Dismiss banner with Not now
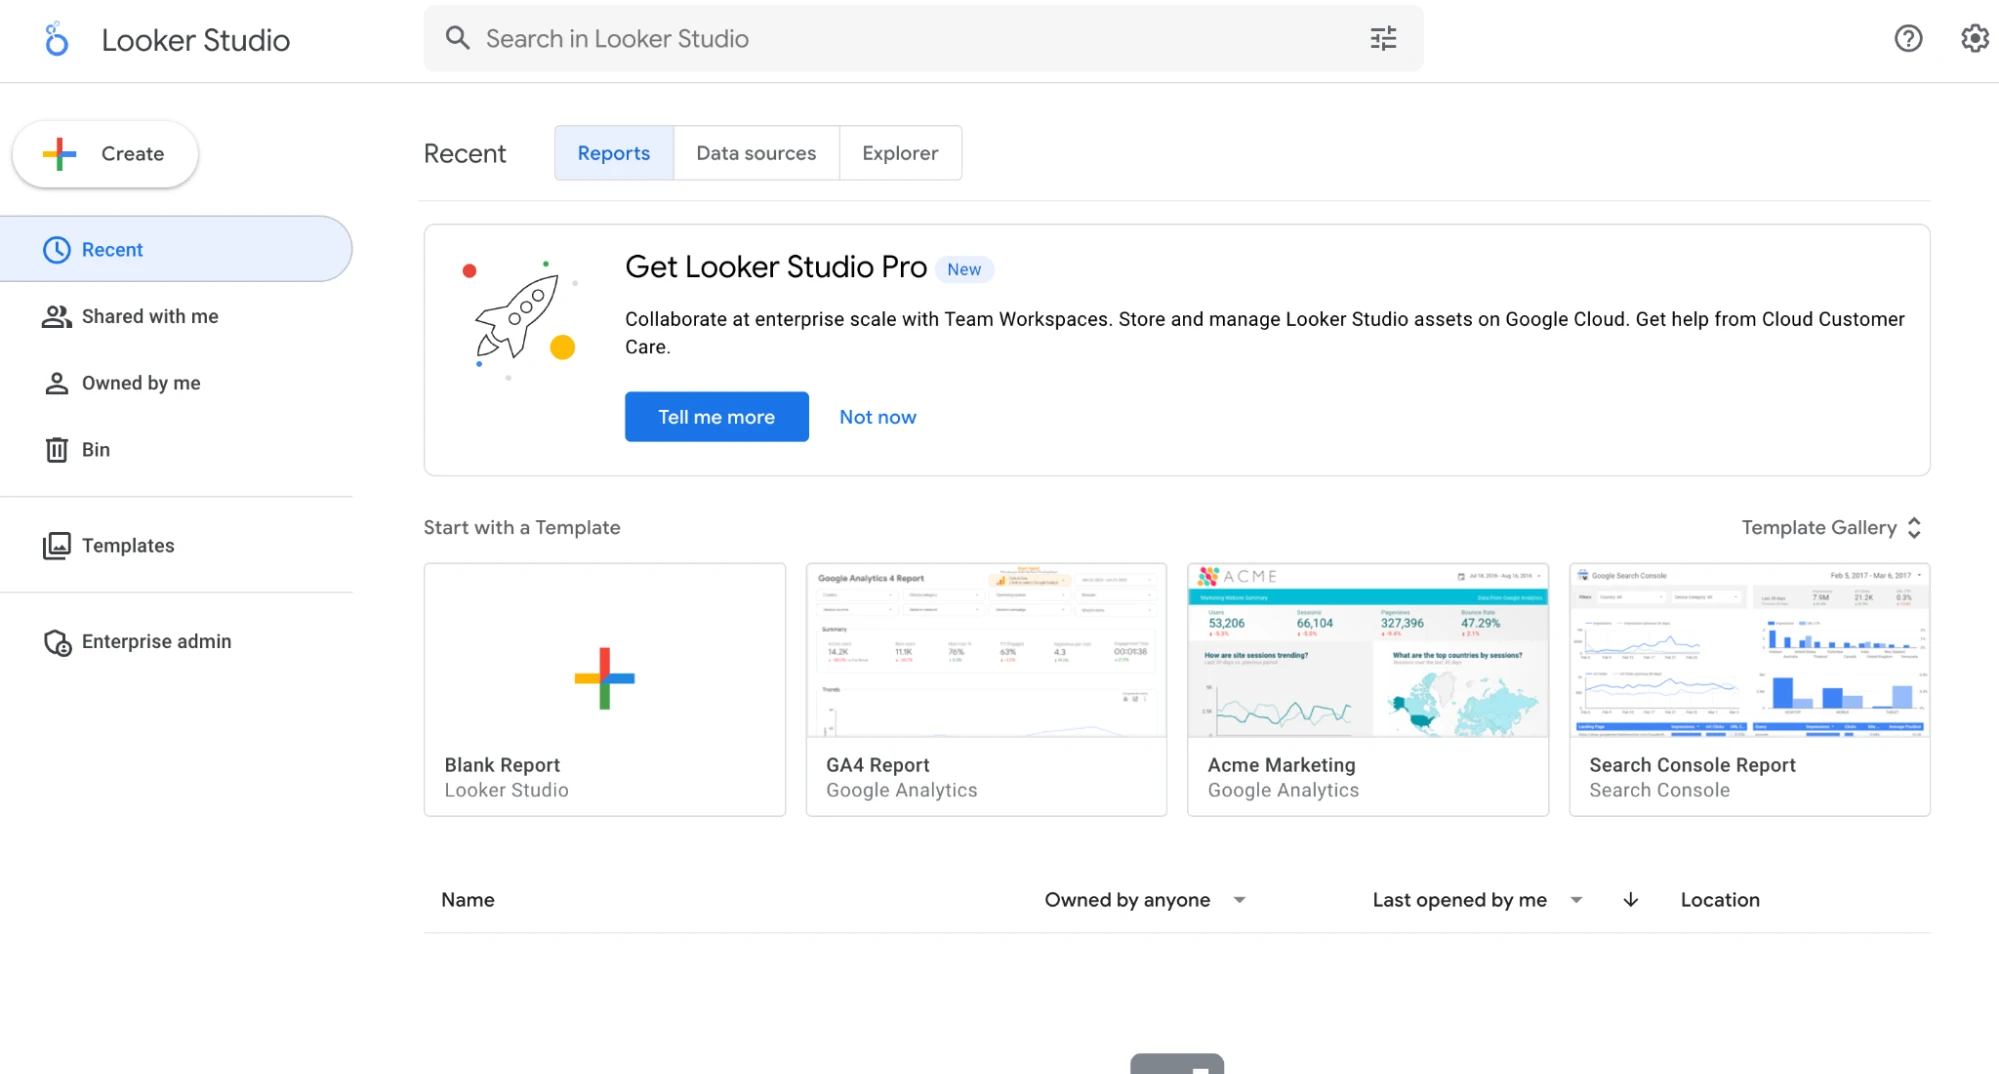 (x=877, y=417)
